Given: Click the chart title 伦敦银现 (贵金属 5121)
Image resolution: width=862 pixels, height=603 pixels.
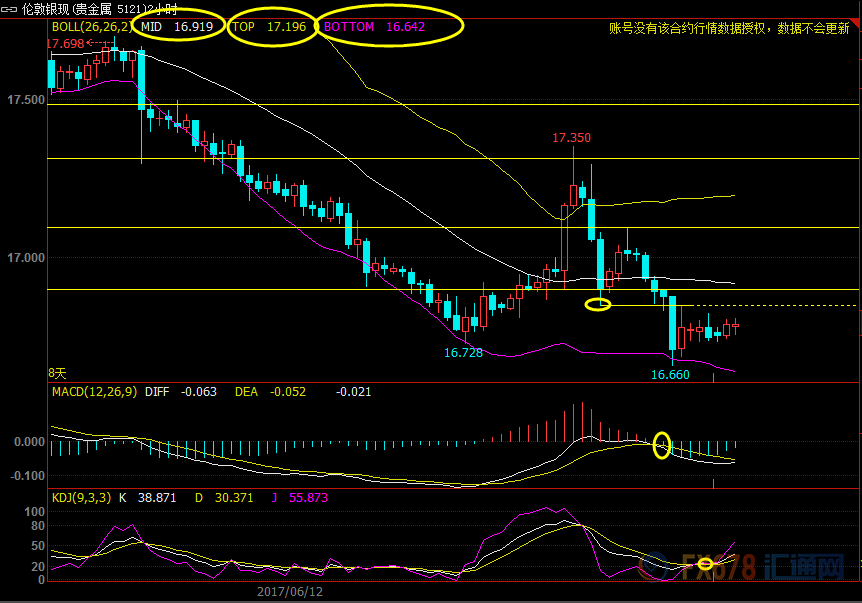Looking at the screenshot, I should click(85, 9).
